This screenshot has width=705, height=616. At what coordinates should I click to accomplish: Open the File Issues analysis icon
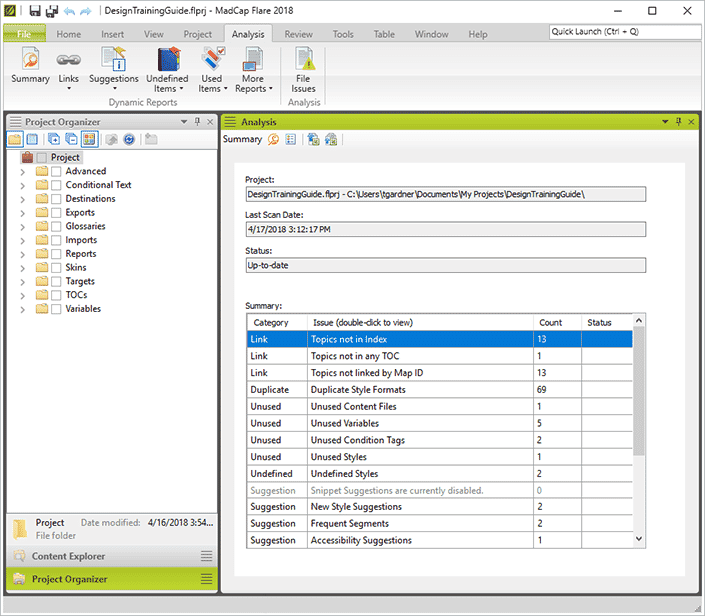[x=303, y=60]
